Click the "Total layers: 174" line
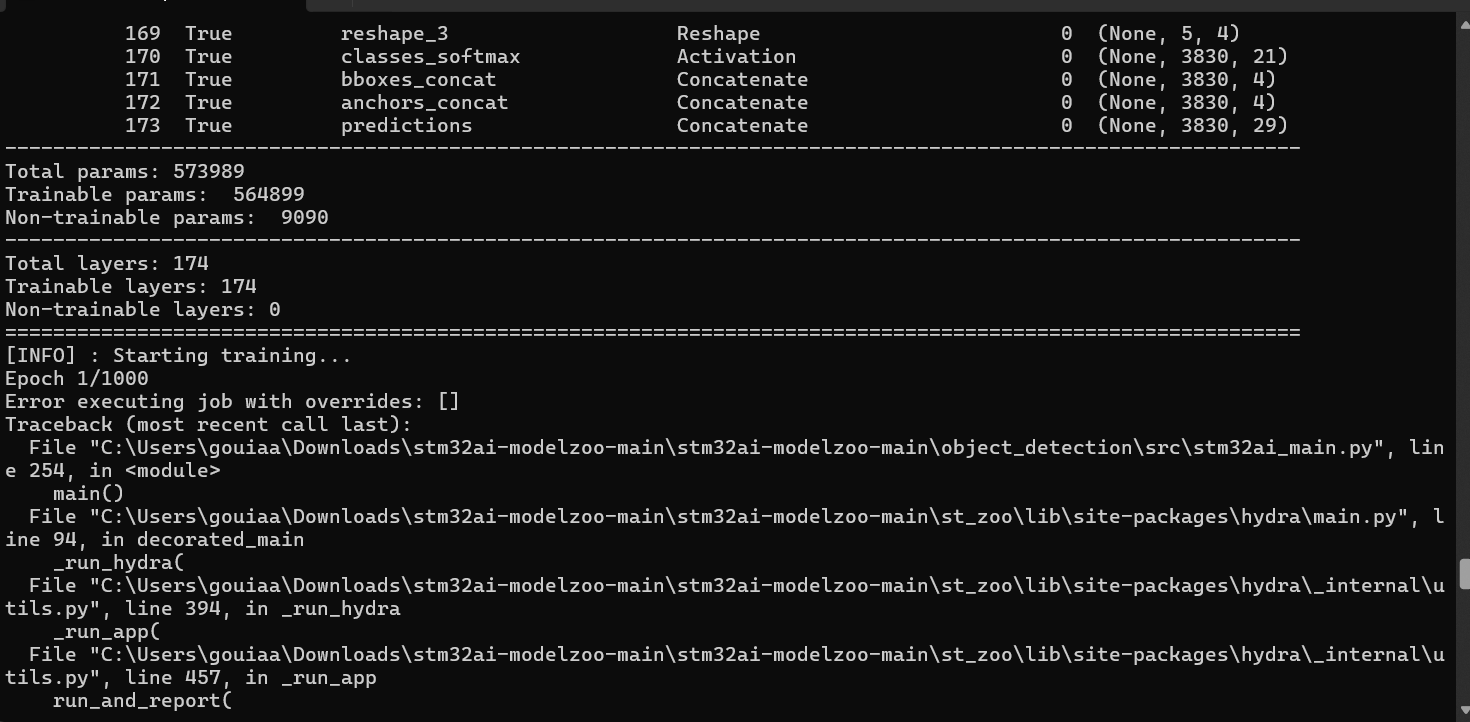This screenshot has width=1470, height=722. [107, 264]
